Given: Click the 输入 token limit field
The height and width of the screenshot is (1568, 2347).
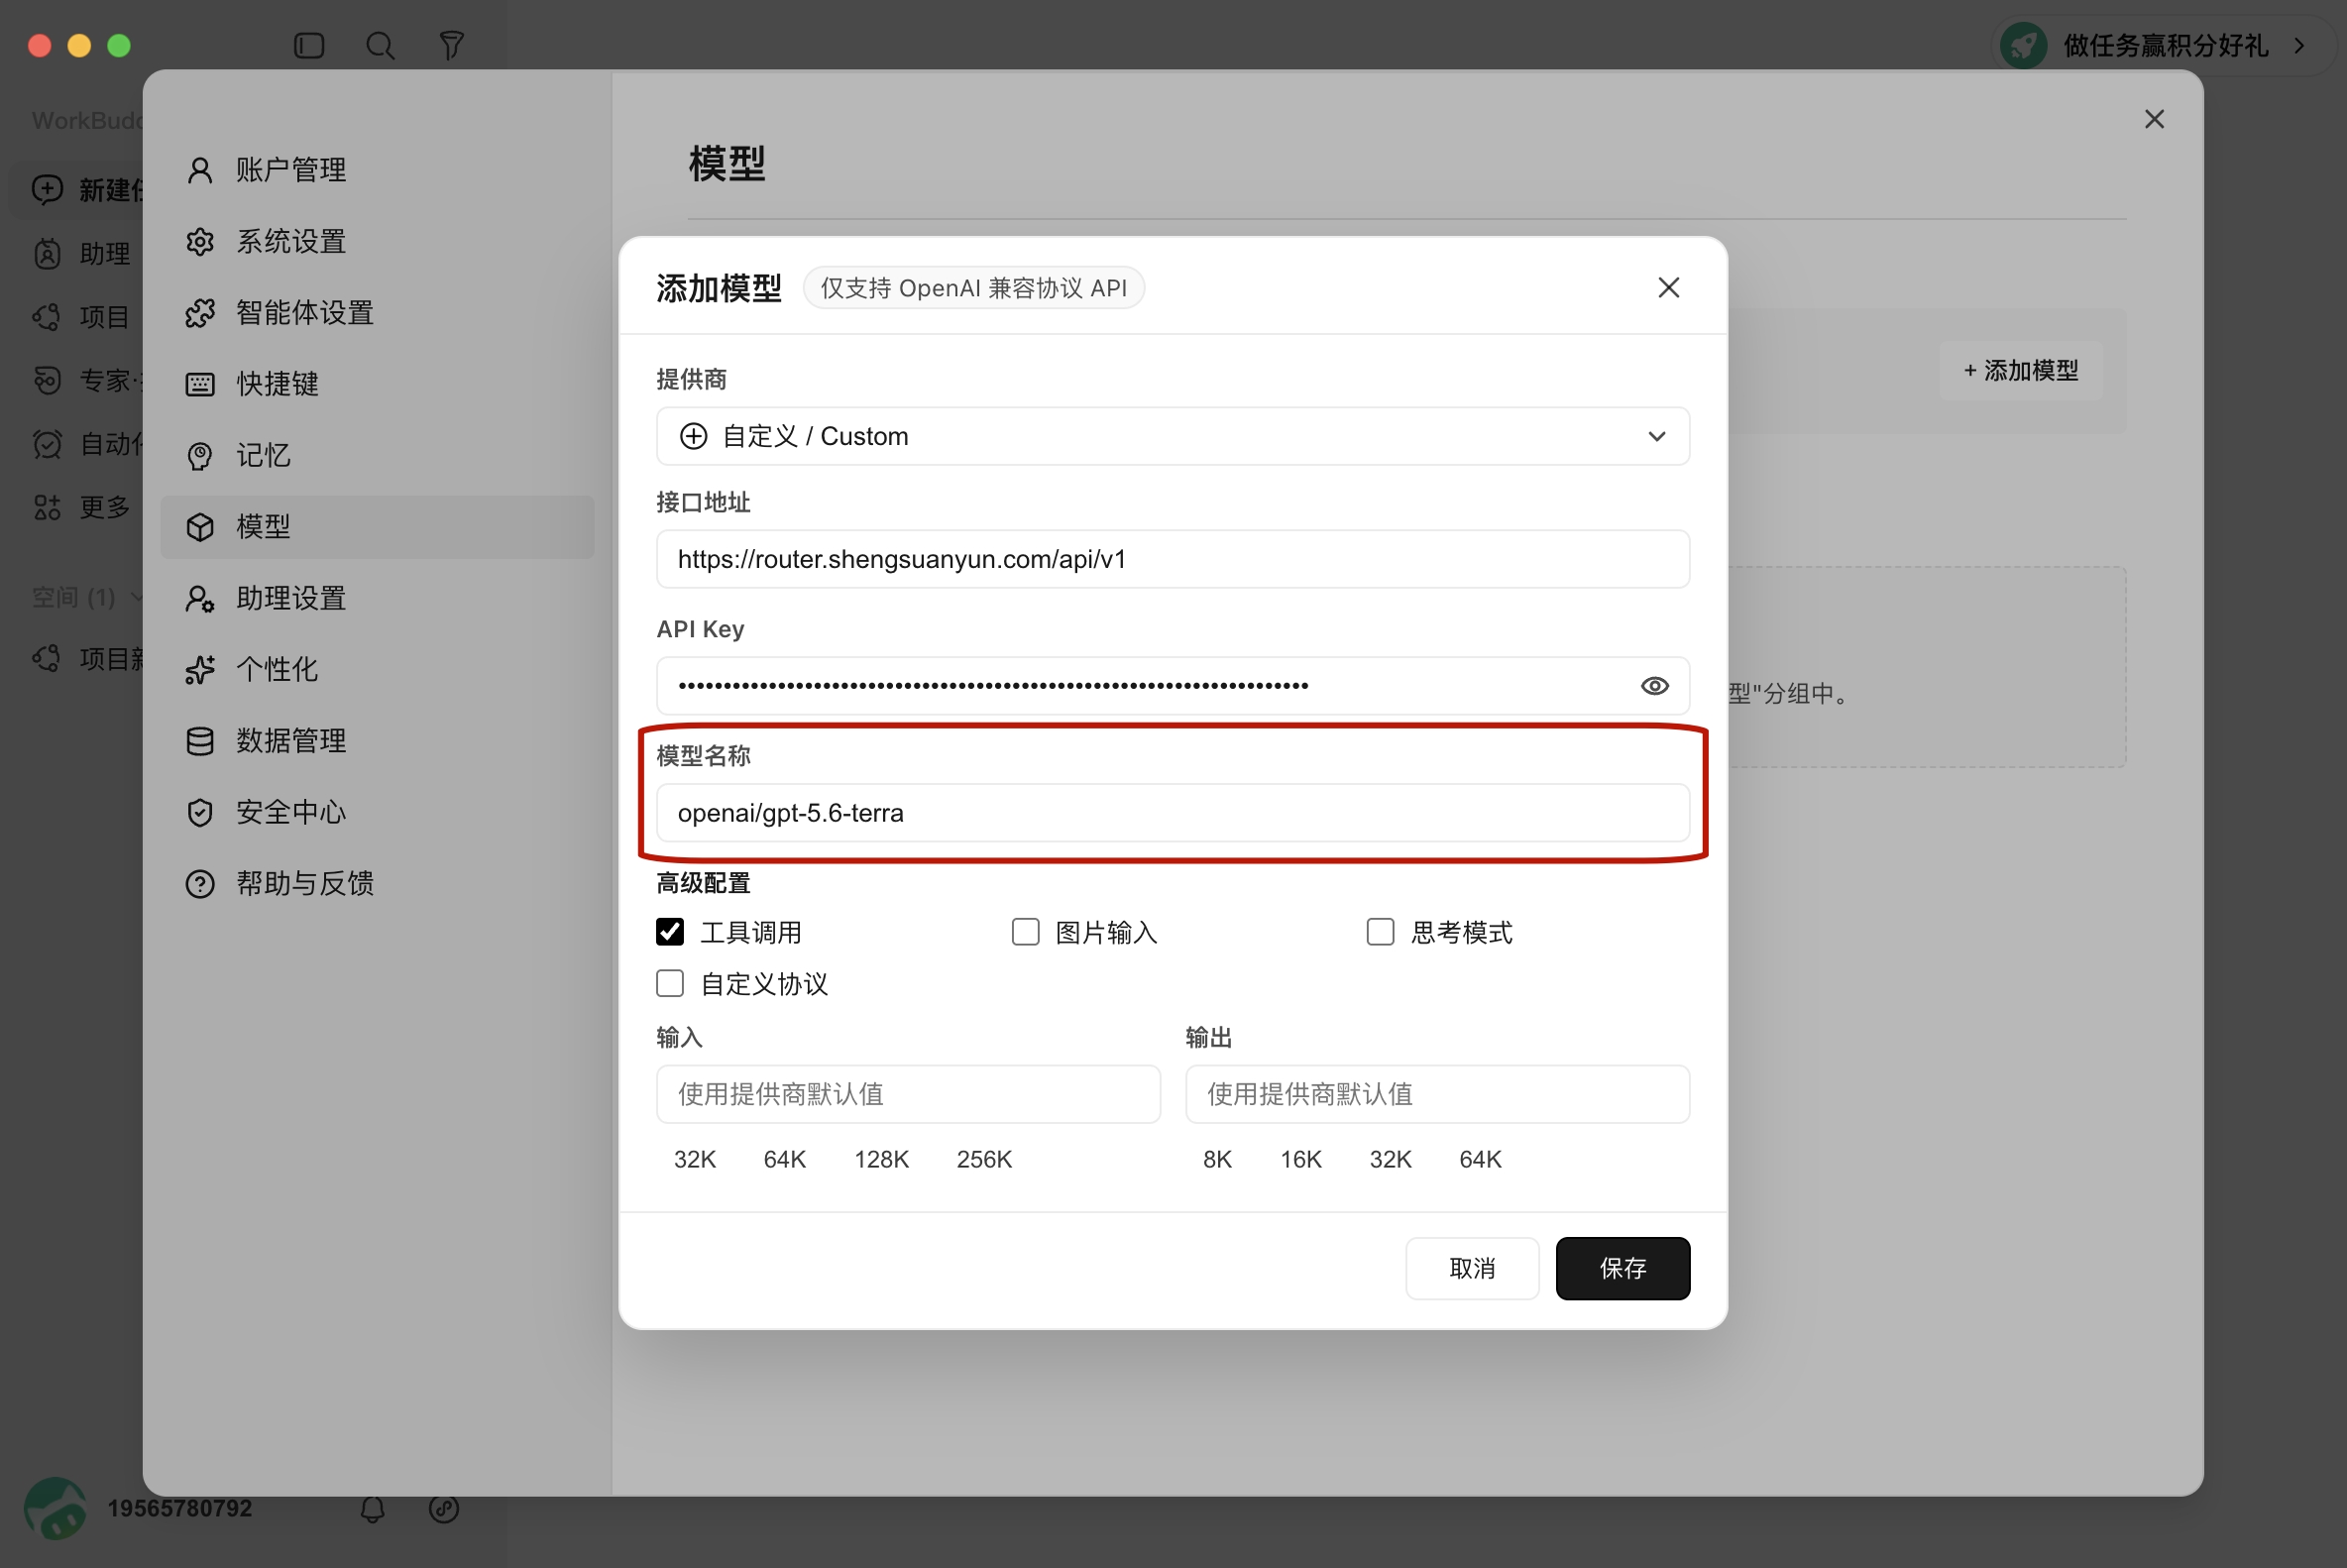Looking at the screenshot, I should (908, 1094).
